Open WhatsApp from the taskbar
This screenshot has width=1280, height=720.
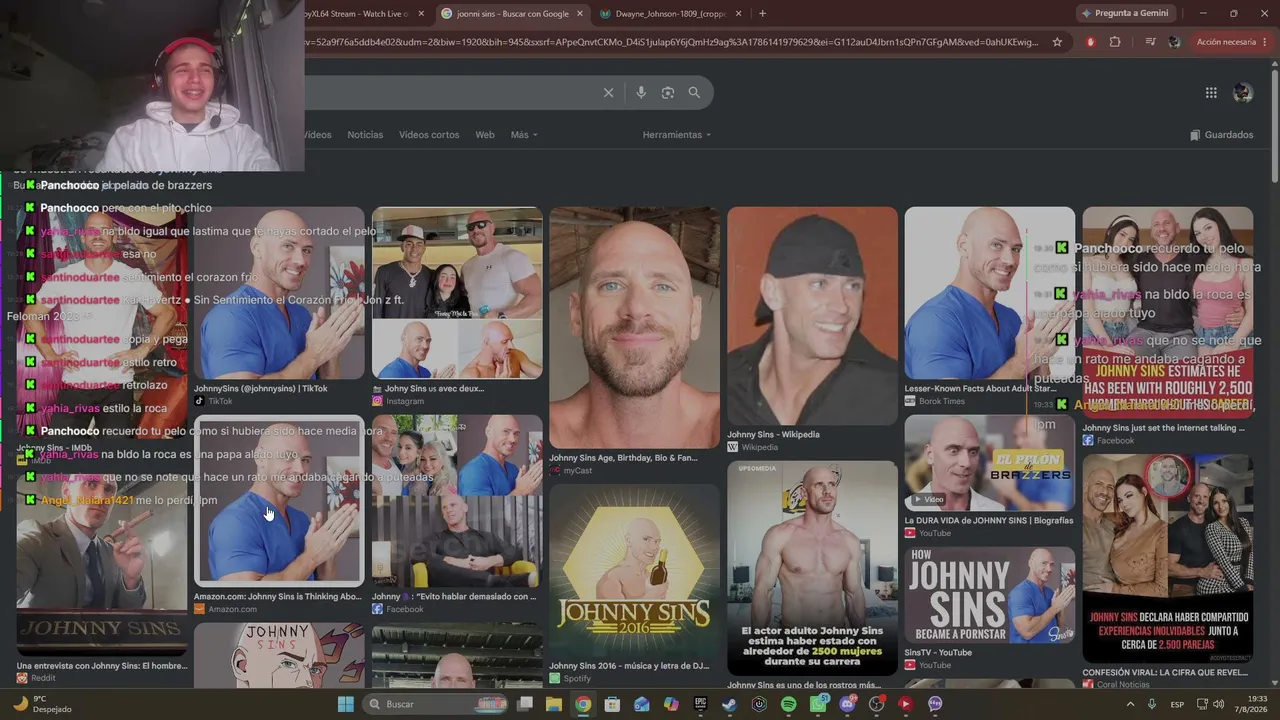click(x=818, y=704)
